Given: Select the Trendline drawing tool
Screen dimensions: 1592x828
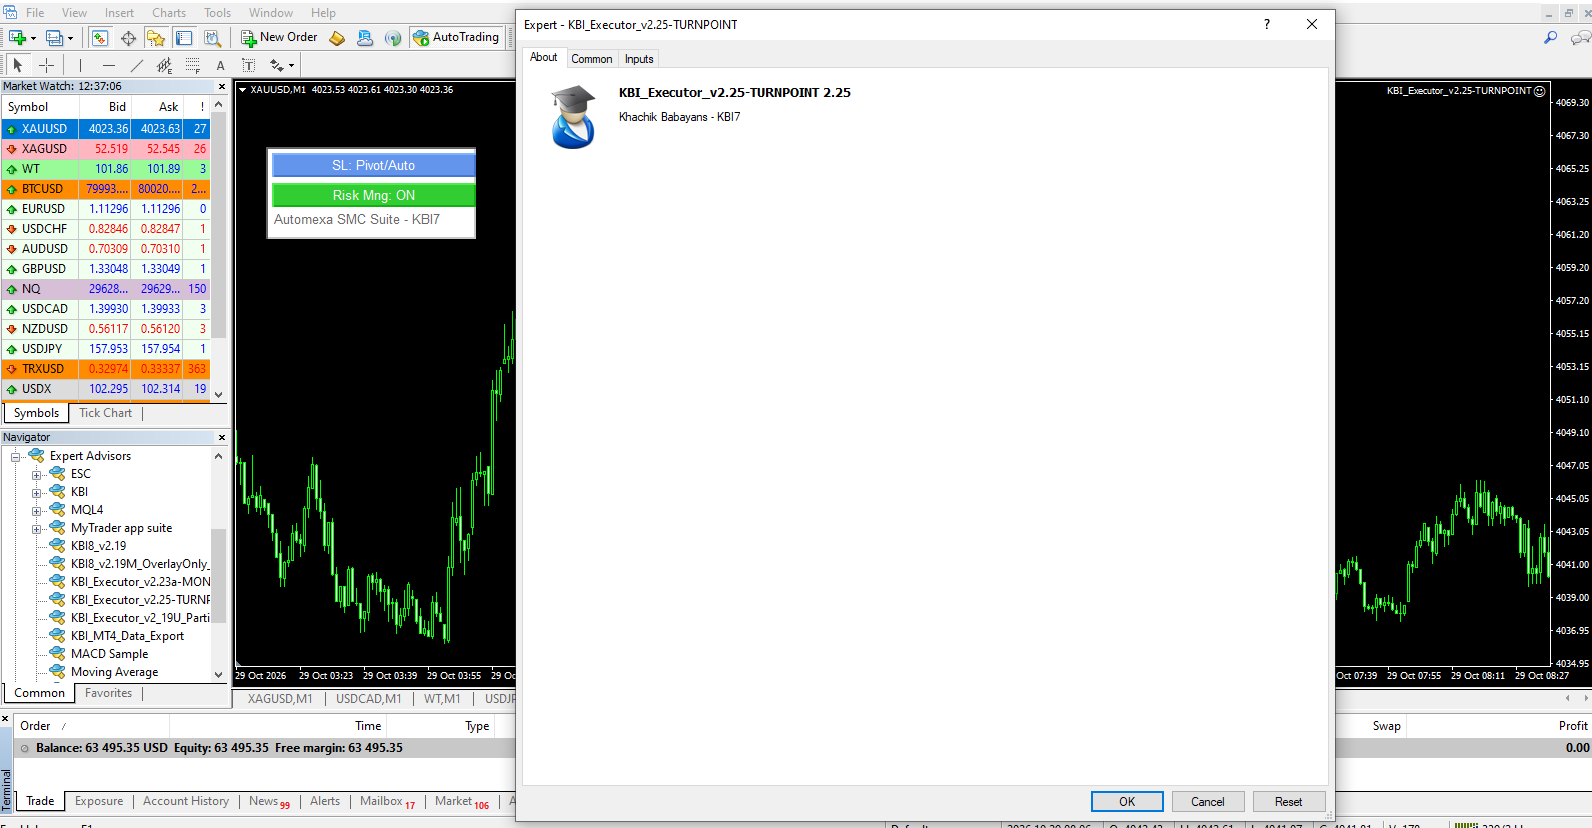Looking at the screenshot, I should 137,65.
